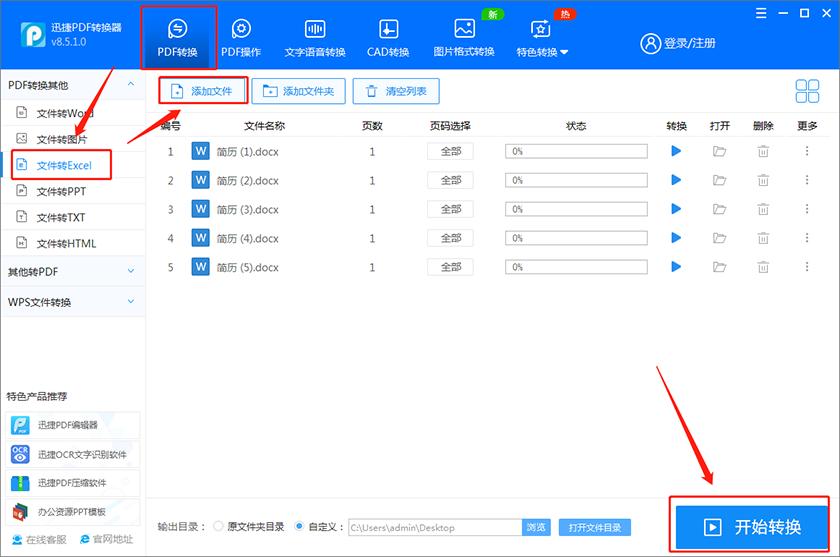Click the 浏览 browse button
Screen dimensions: 840x557
coord(536,528)
